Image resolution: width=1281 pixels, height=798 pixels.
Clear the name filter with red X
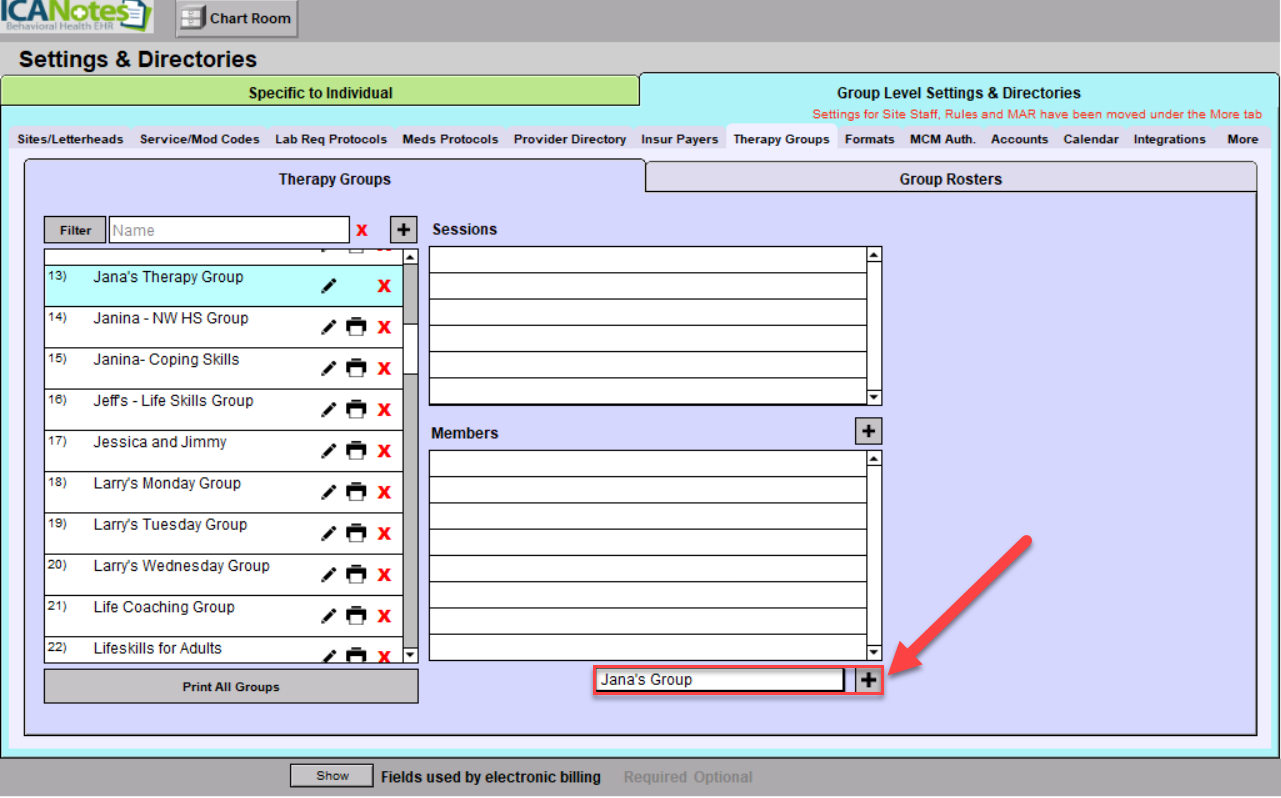tap(362, 231)
